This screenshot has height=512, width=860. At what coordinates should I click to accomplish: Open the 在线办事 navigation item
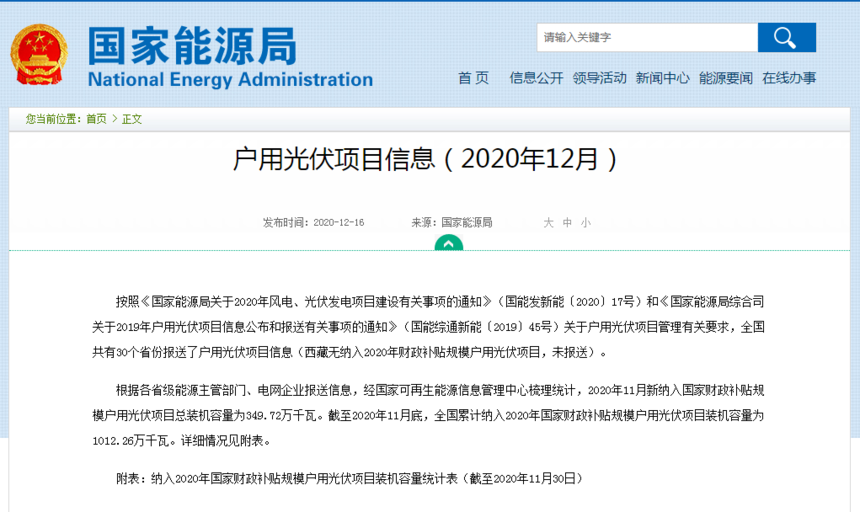tap(789, 78)
